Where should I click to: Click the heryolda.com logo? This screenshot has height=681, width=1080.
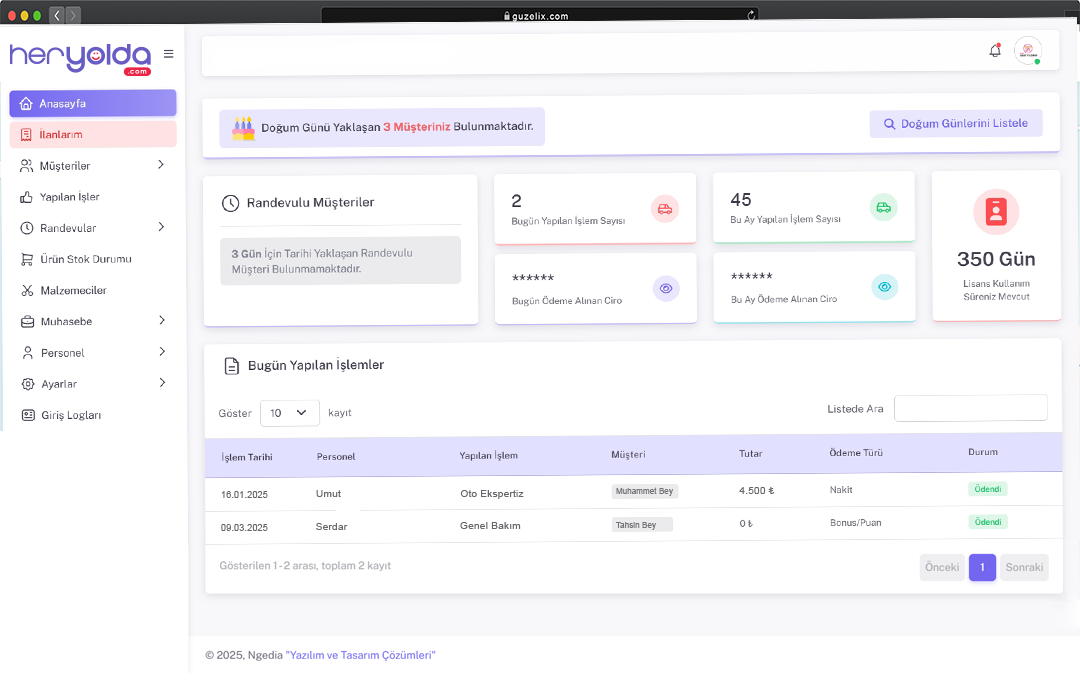80,58
